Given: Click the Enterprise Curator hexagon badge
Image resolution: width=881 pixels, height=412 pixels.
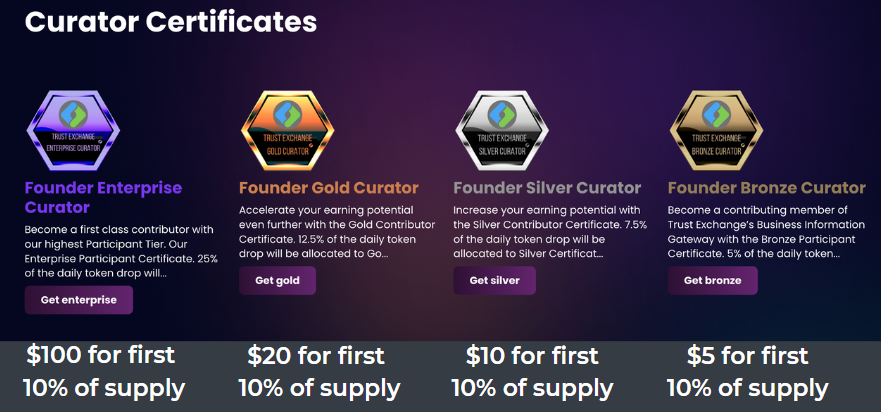Looking at the screenshot, I should coord(73,130).
